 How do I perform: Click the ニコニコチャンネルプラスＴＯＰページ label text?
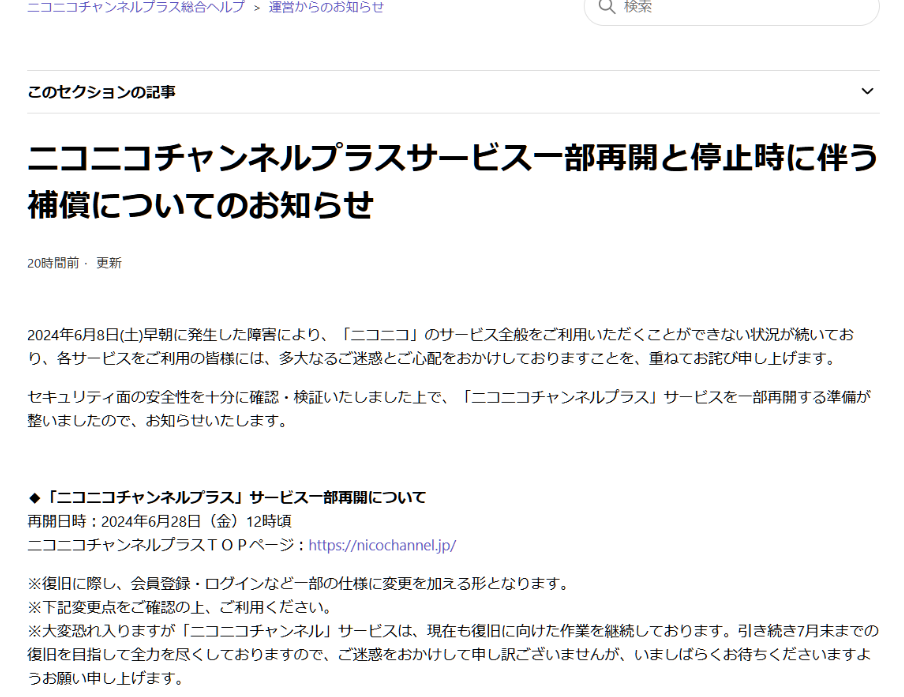166,545
